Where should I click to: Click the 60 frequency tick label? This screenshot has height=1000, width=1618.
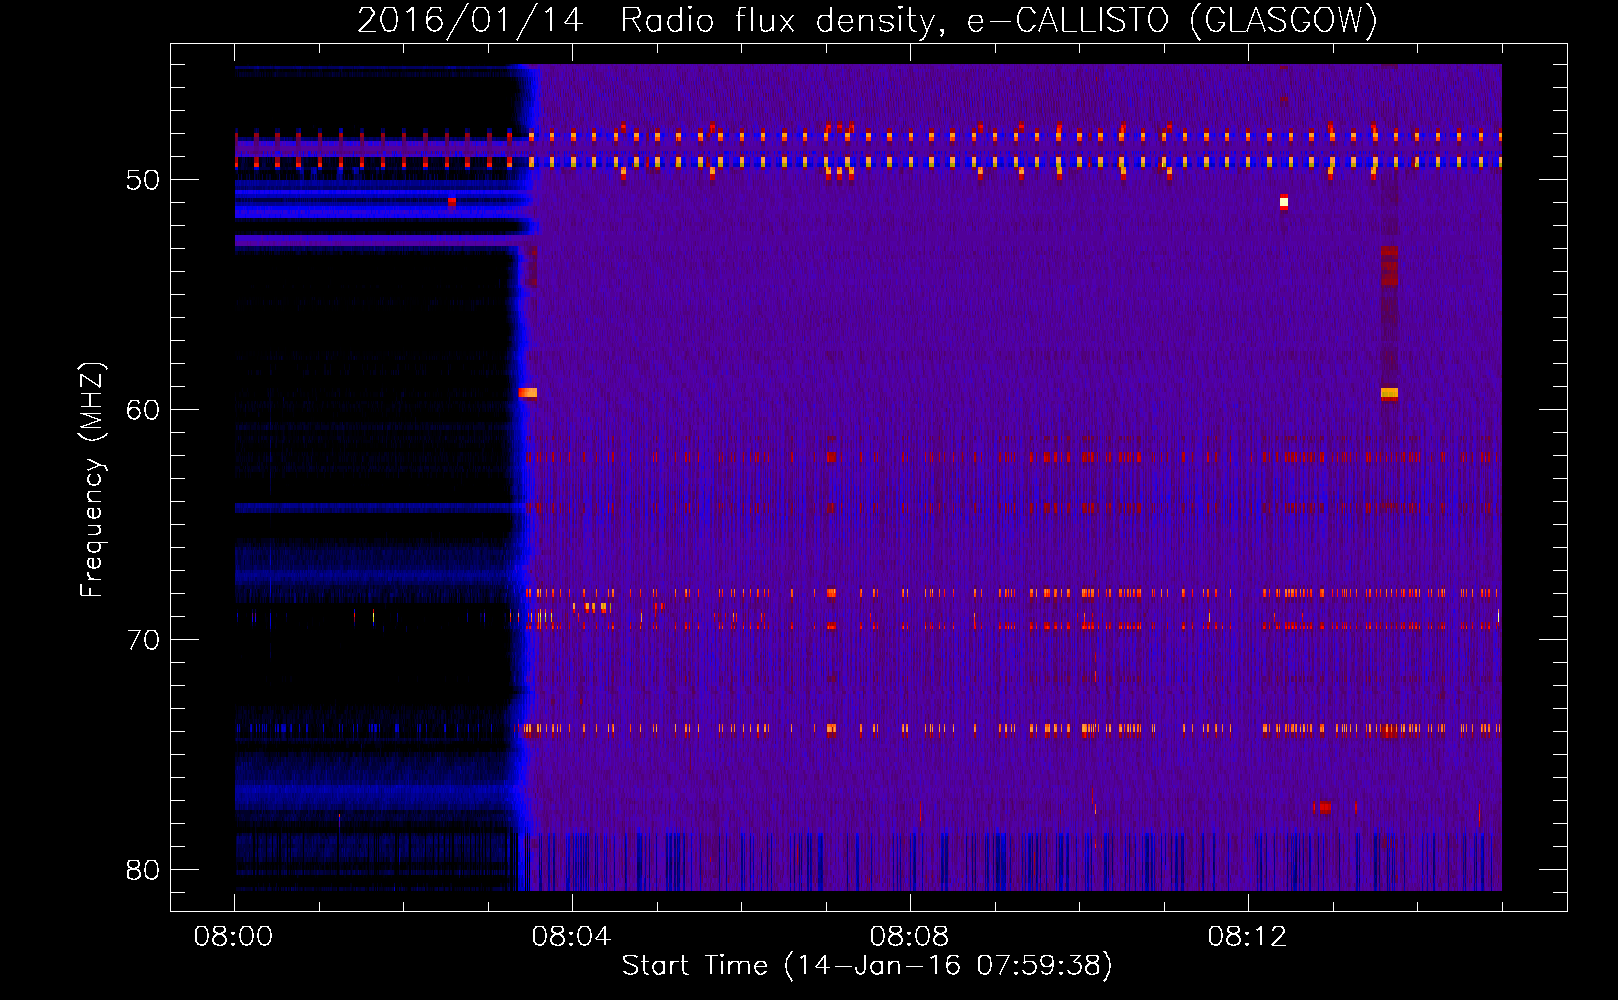coord(143,410)
